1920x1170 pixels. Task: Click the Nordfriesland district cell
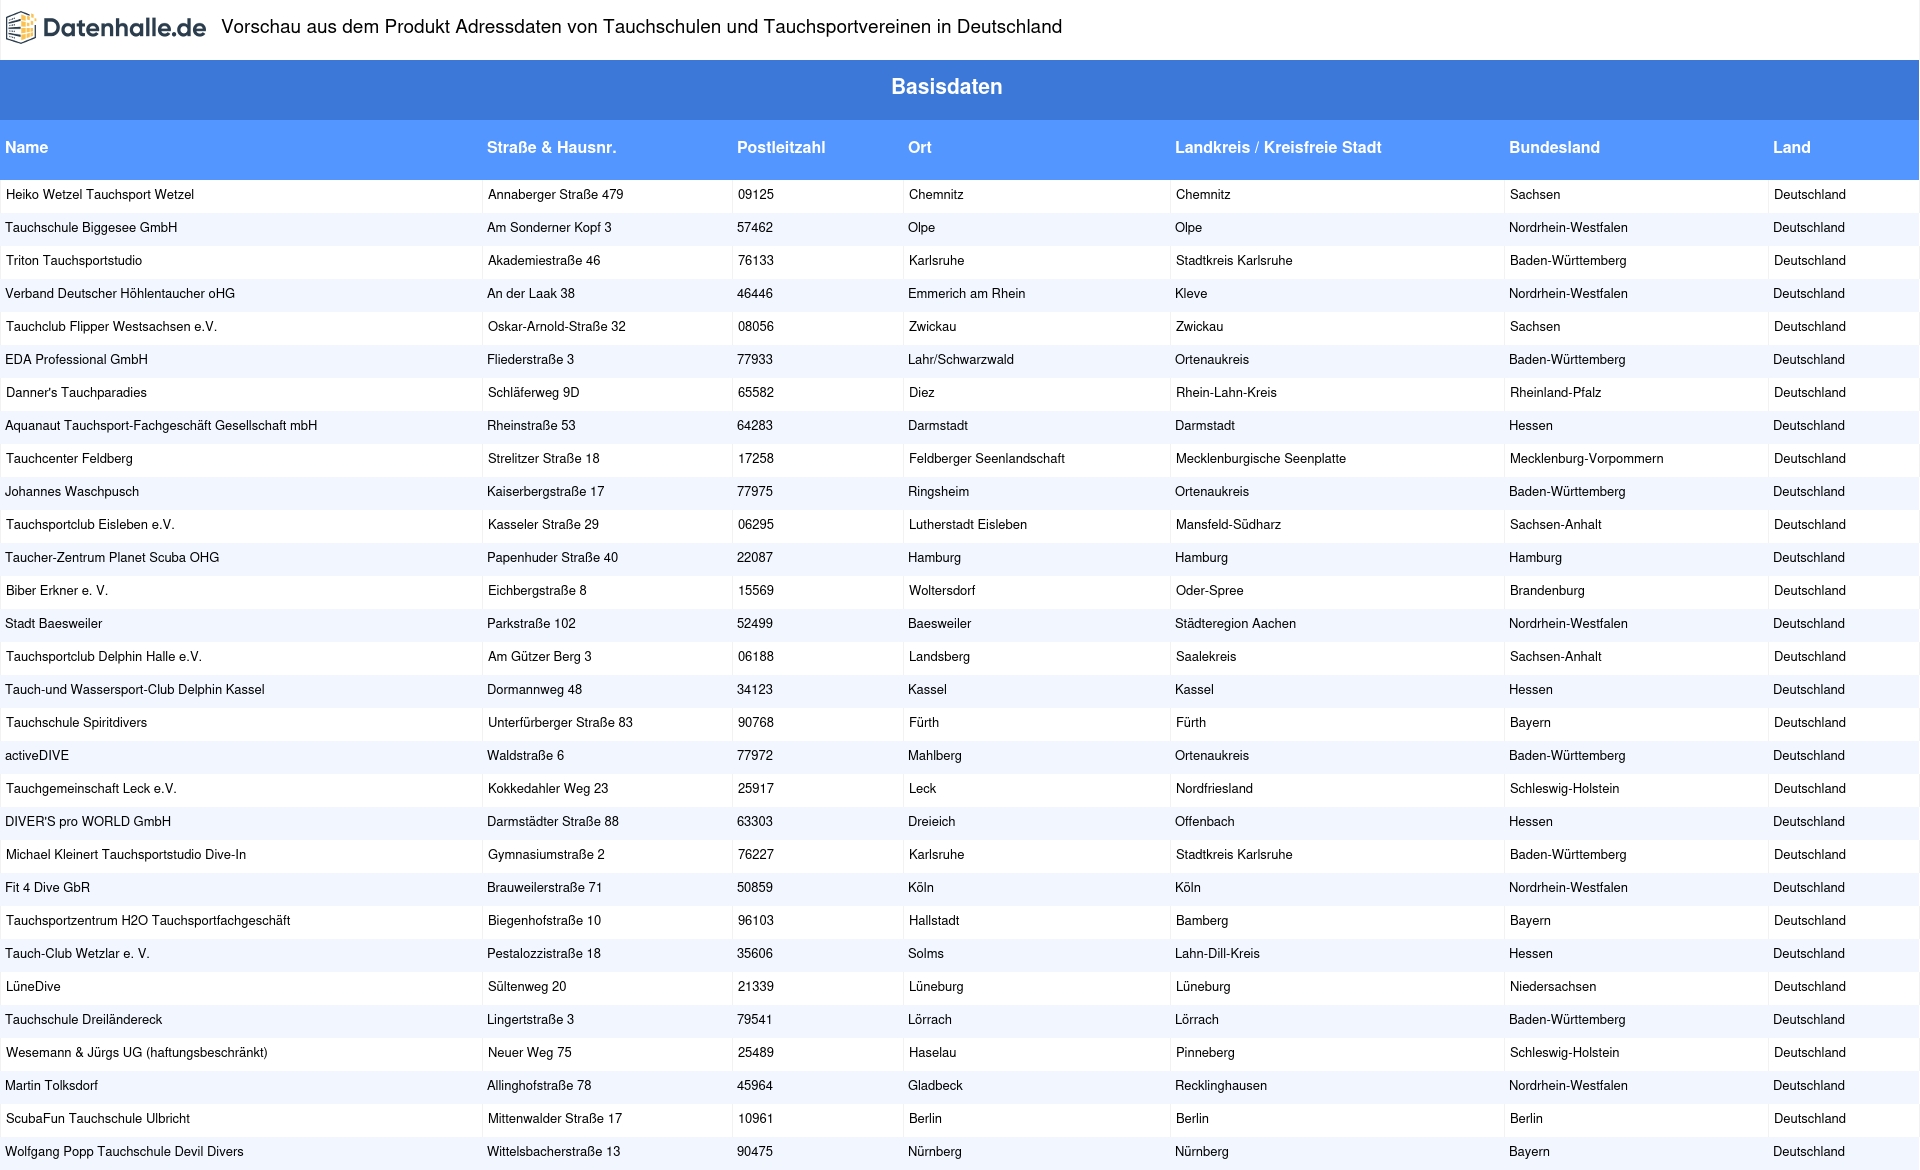coord(1214,789)
